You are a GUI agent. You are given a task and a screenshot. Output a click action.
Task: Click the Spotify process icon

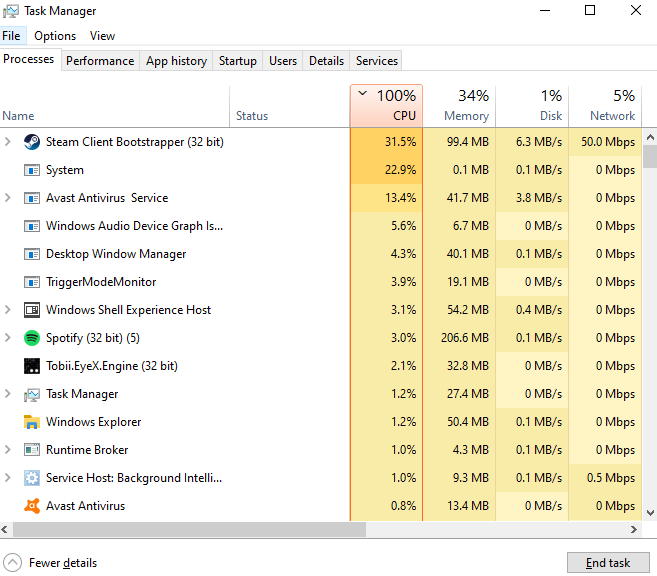(32, 338)
